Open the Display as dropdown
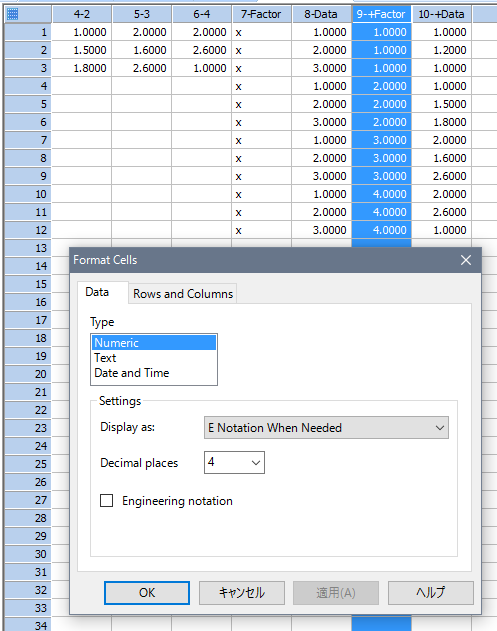497x631 pixels. [x=326, y=427]
